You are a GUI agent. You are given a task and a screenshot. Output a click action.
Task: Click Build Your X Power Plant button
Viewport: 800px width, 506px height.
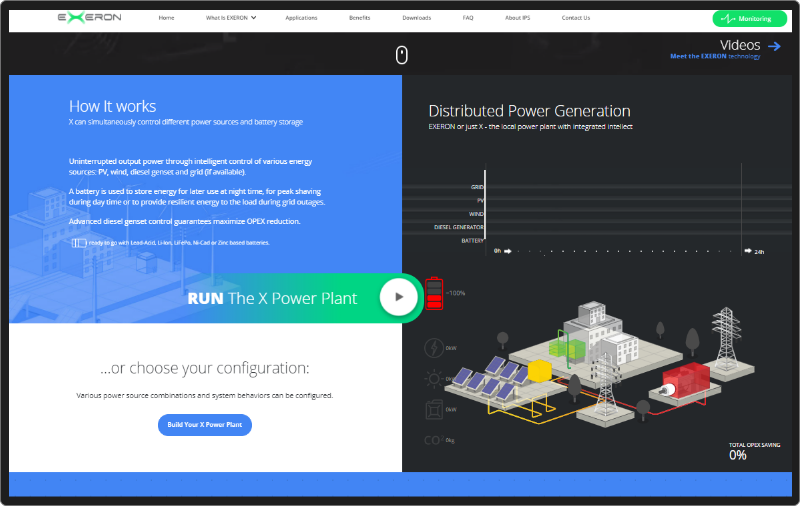pos(205,425)
